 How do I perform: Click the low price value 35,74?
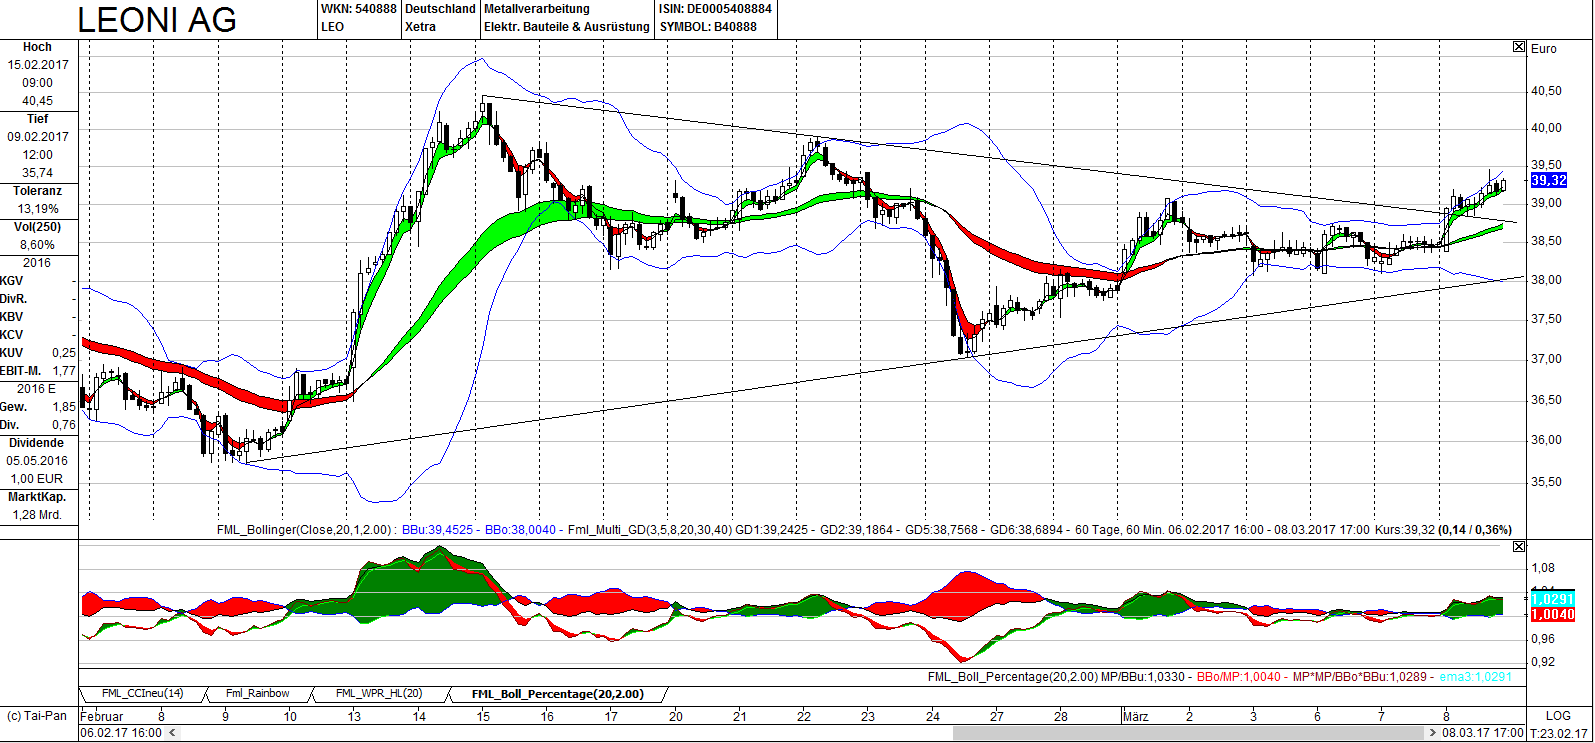(x=38, y=173)
